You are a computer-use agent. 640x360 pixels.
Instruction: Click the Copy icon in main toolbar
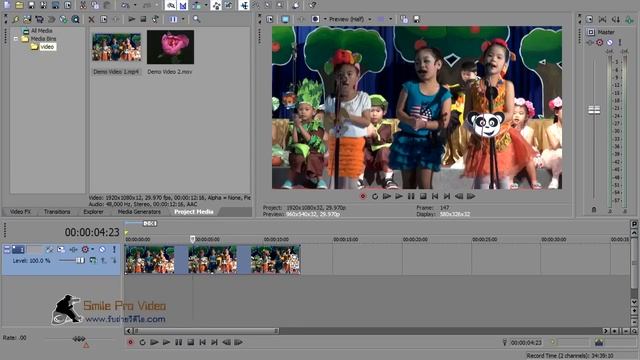(x=95, y=5)
